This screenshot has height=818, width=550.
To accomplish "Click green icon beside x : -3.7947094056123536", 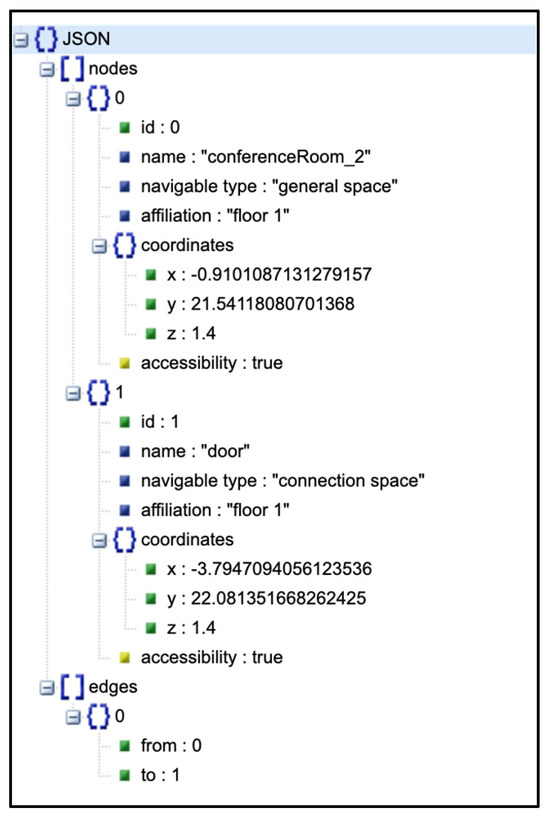I will tap(151, 569).
